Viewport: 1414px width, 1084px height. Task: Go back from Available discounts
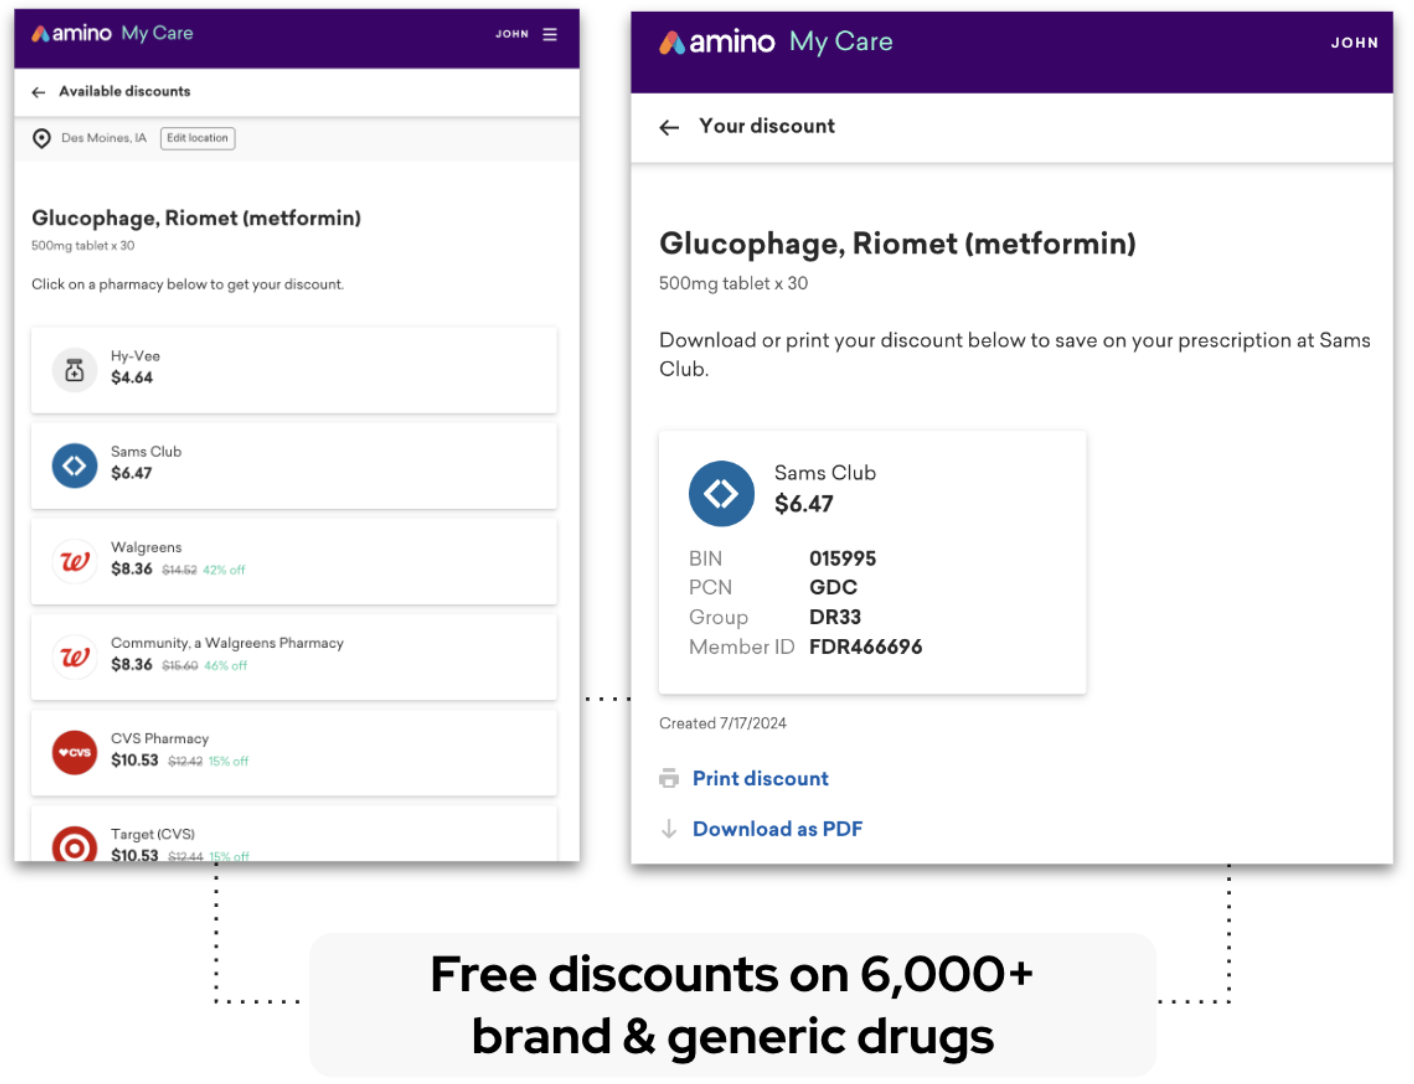[39, 92]
